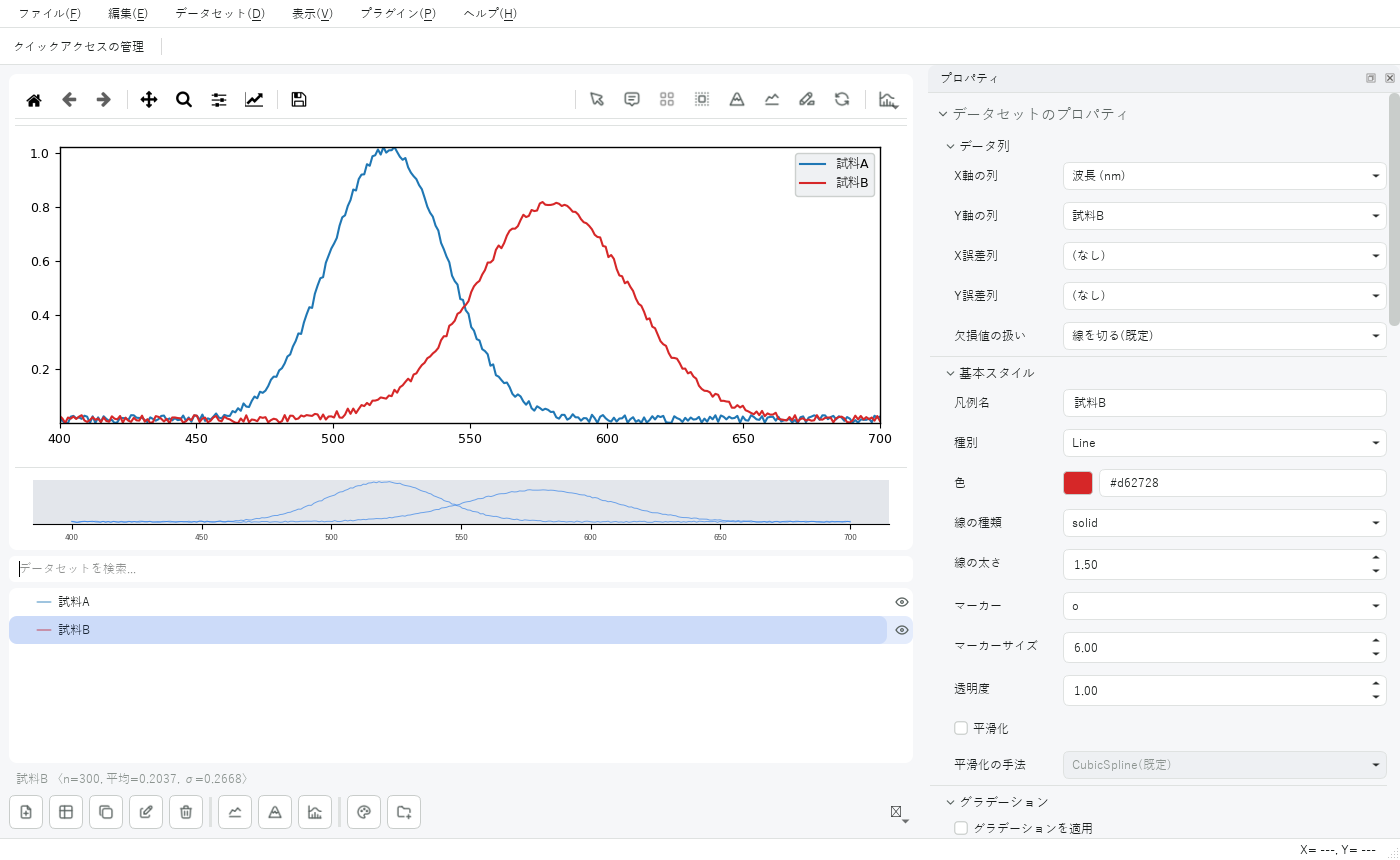This screenshot has height=860, width=1400.
Task: Select the arrow pointer cursor tool
Action: coord(597,99)
